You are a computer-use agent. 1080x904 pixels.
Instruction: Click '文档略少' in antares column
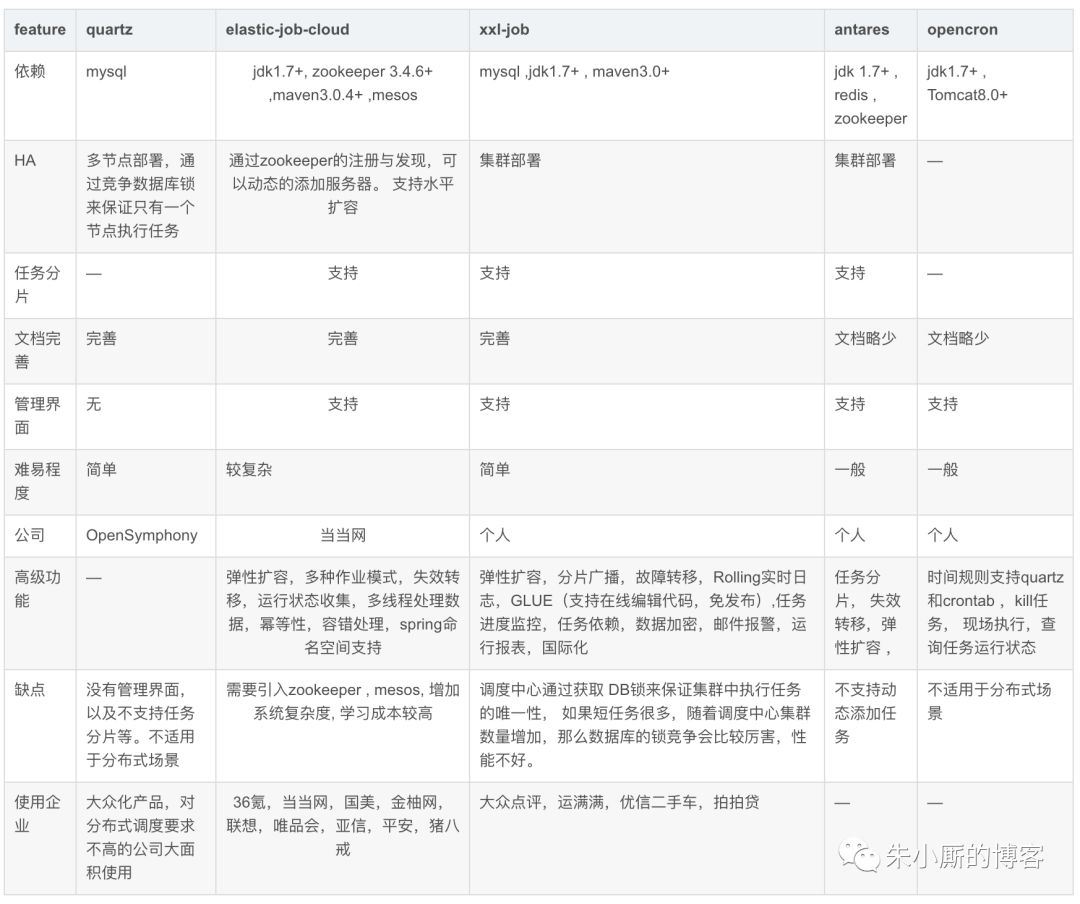[865, 338]
